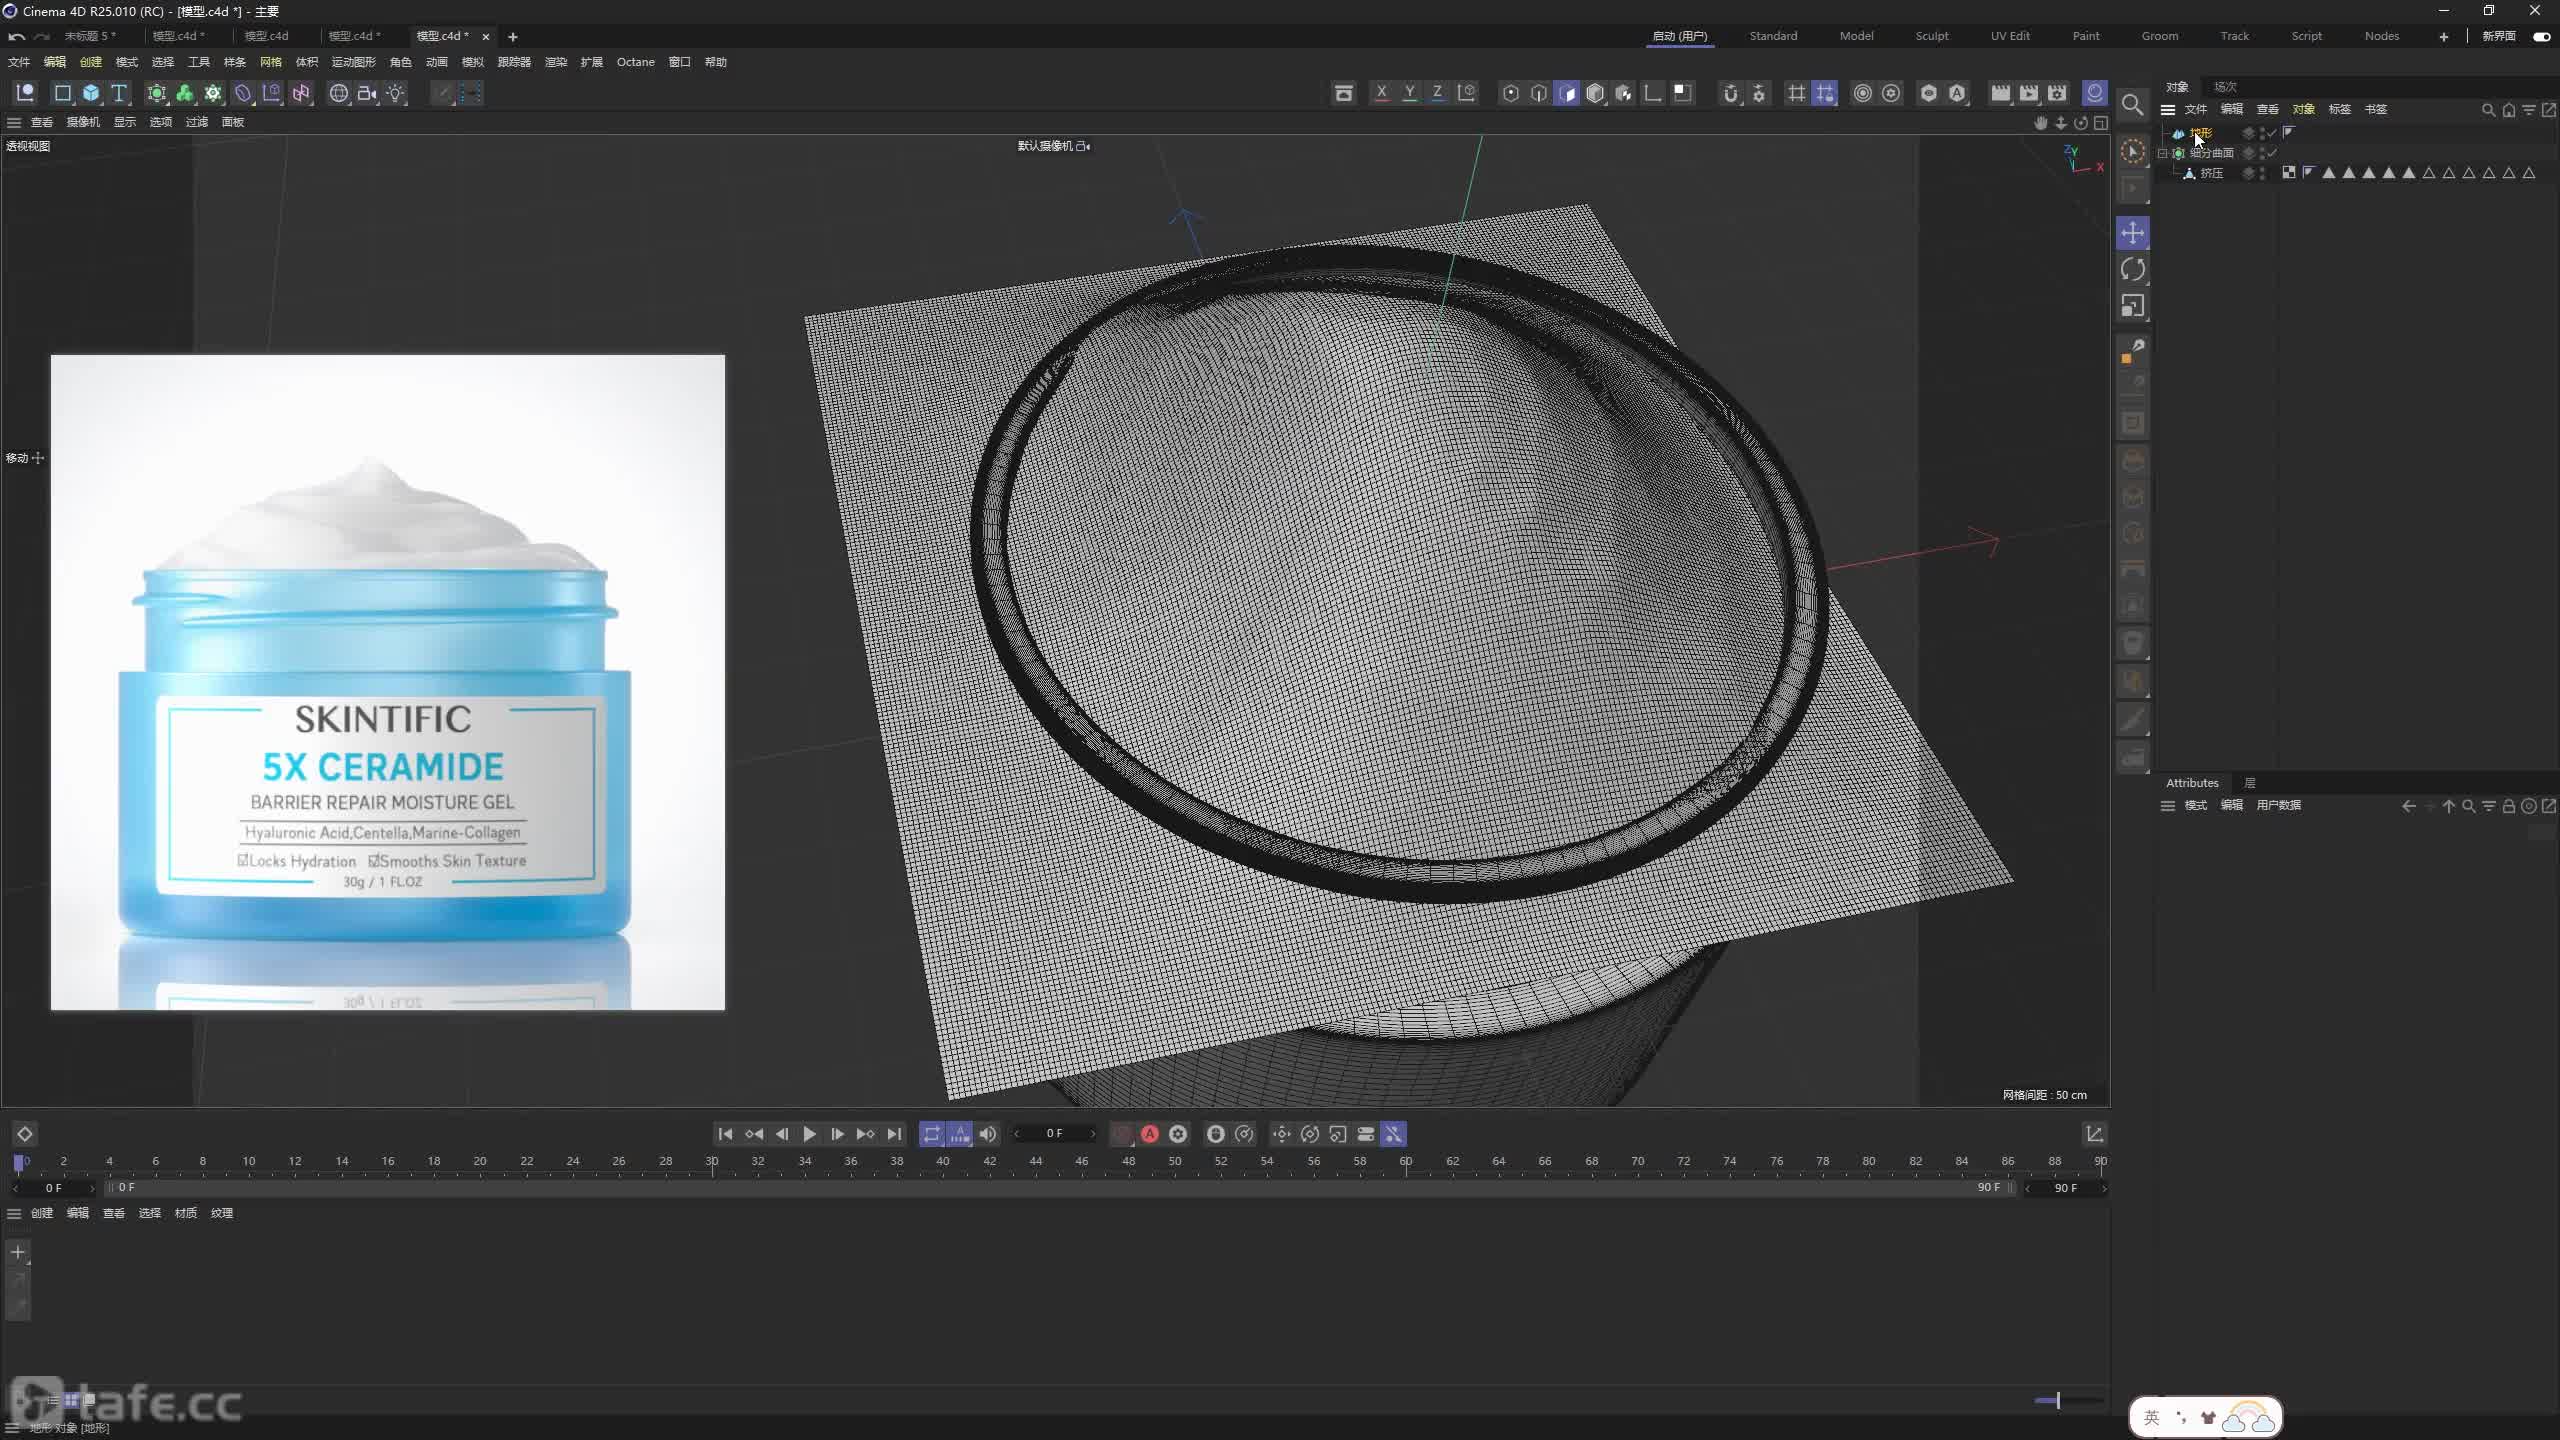2560x1440 pixels.
Task: Click the object manager home icon
Action: 2508,110
